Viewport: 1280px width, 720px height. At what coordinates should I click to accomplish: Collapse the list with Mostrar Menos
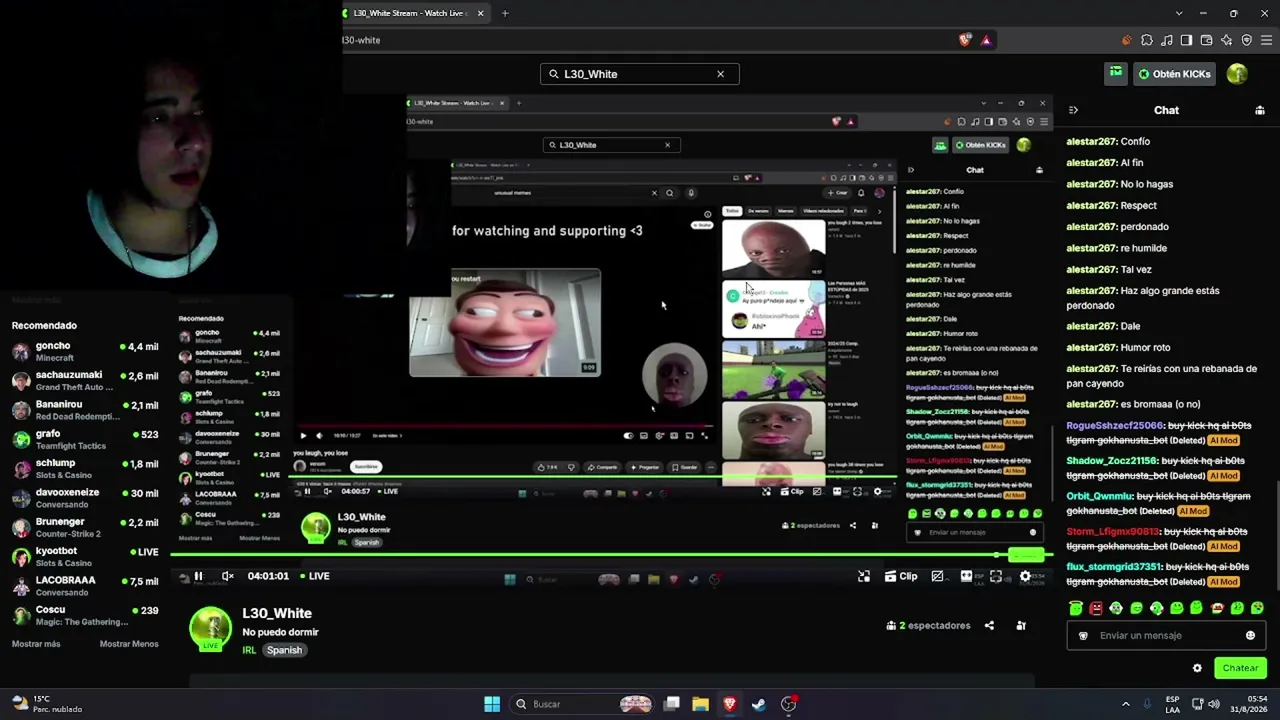point(129,644)
